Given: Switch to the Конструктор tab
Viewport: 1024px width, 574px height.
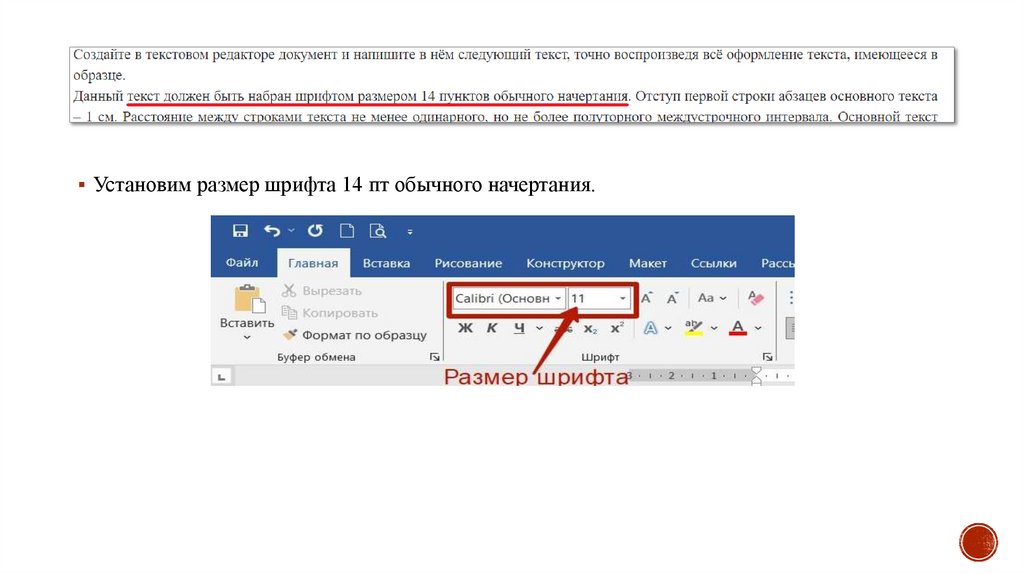Looking at the screenshot, I should [566, 263].
